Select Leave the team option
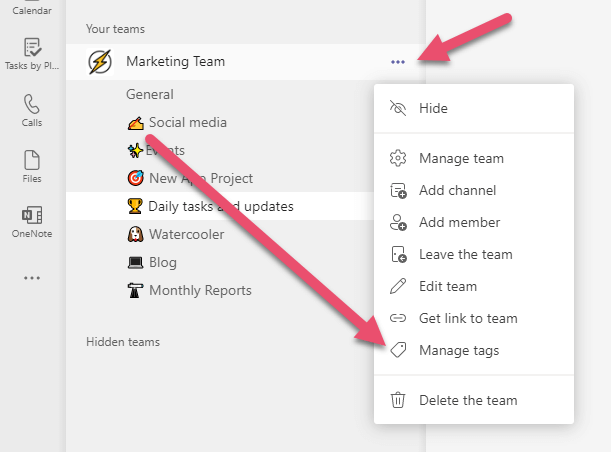Image resolution: width=611 pixels, height=452 pixels. [x=465, y=254]
